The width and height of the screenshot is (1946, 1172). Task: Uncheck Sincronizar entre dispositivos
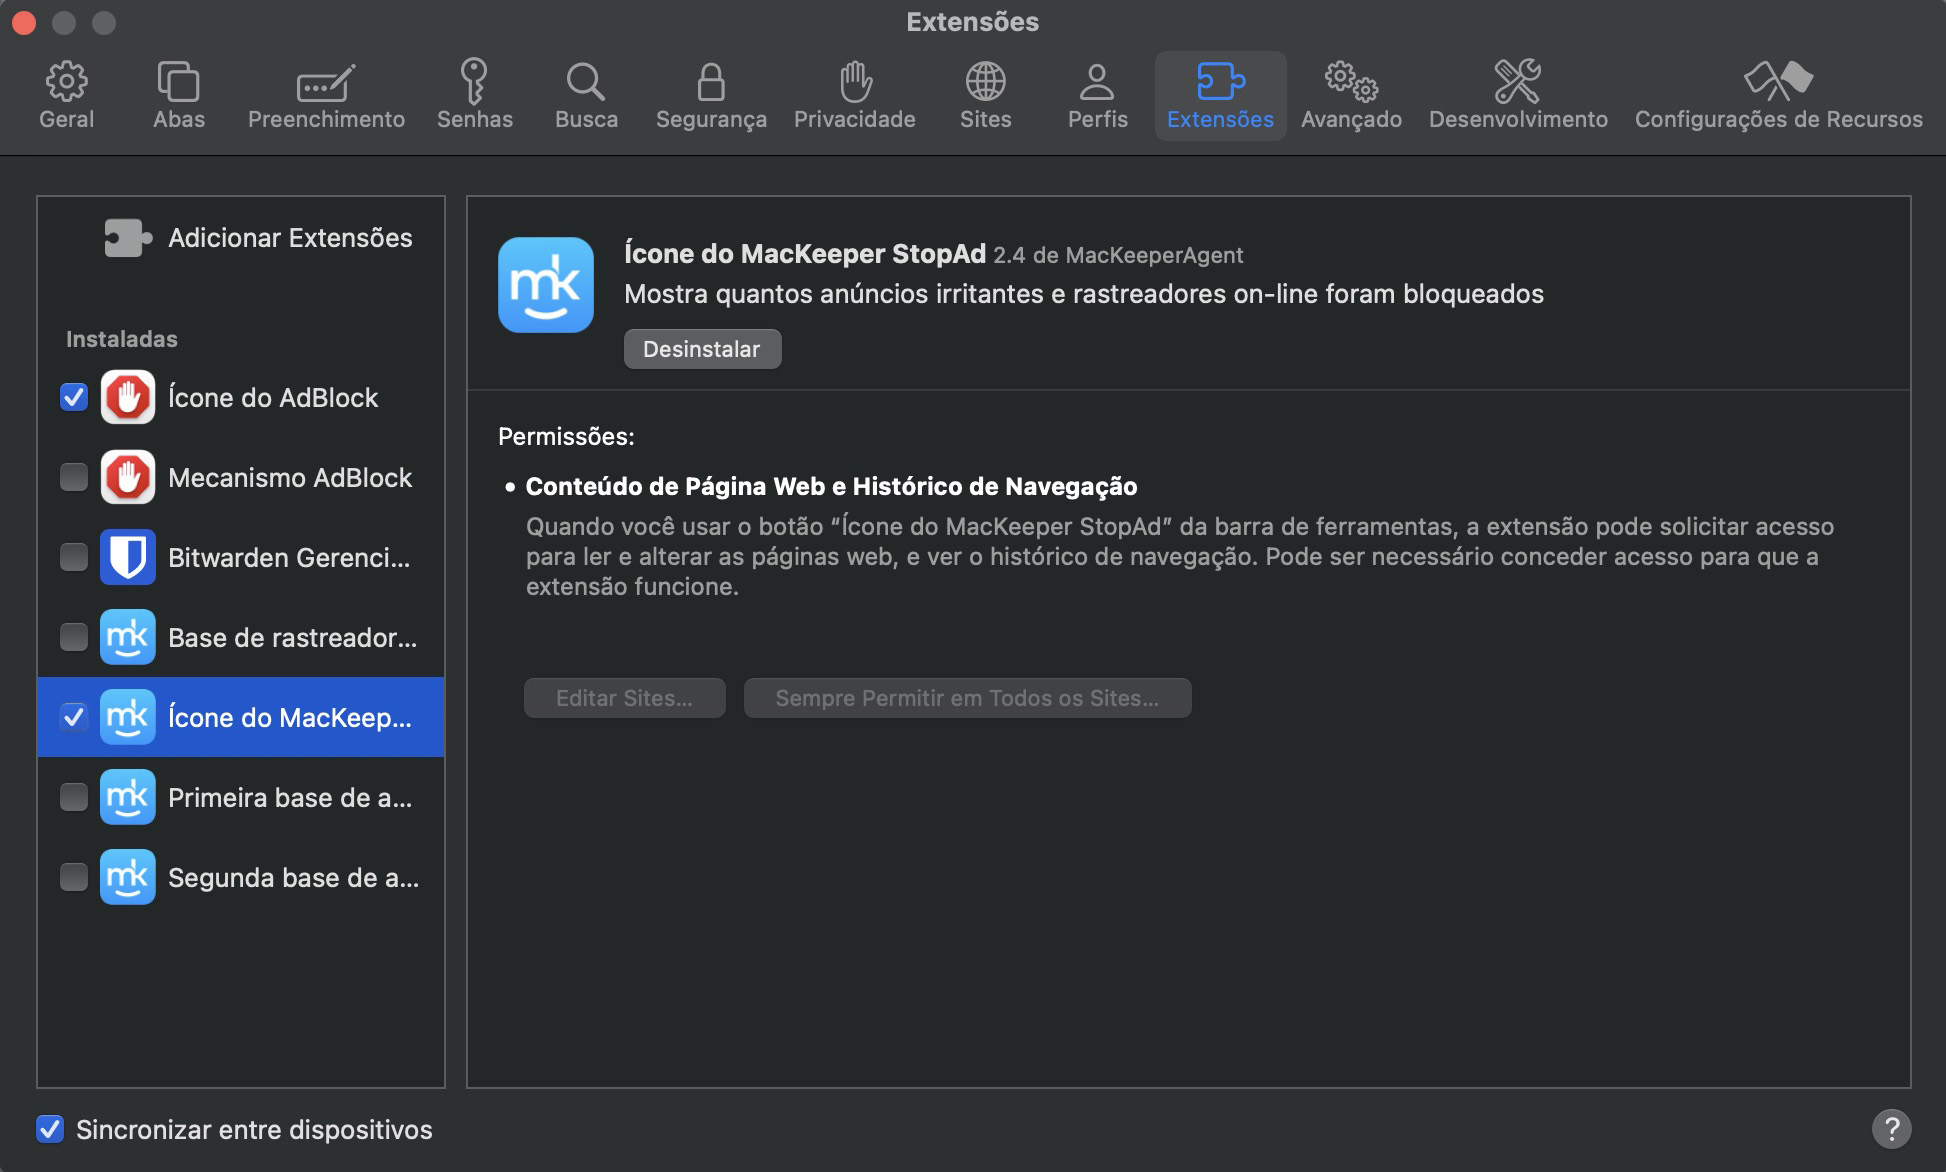coord(49,1129)
